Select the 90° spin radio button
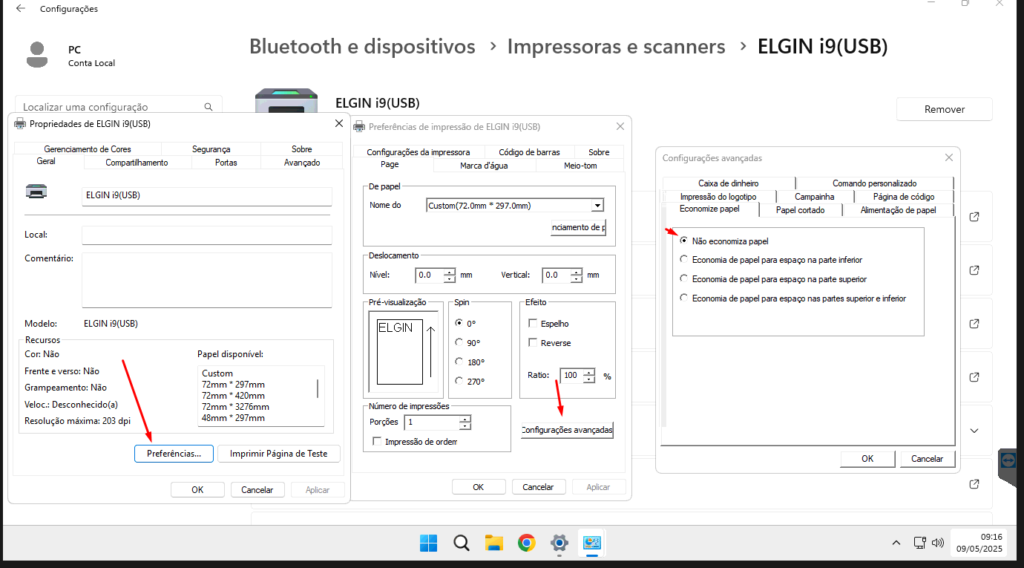Image resolution: width=1024 pixels, height=568 pixels. pos(459,343)
